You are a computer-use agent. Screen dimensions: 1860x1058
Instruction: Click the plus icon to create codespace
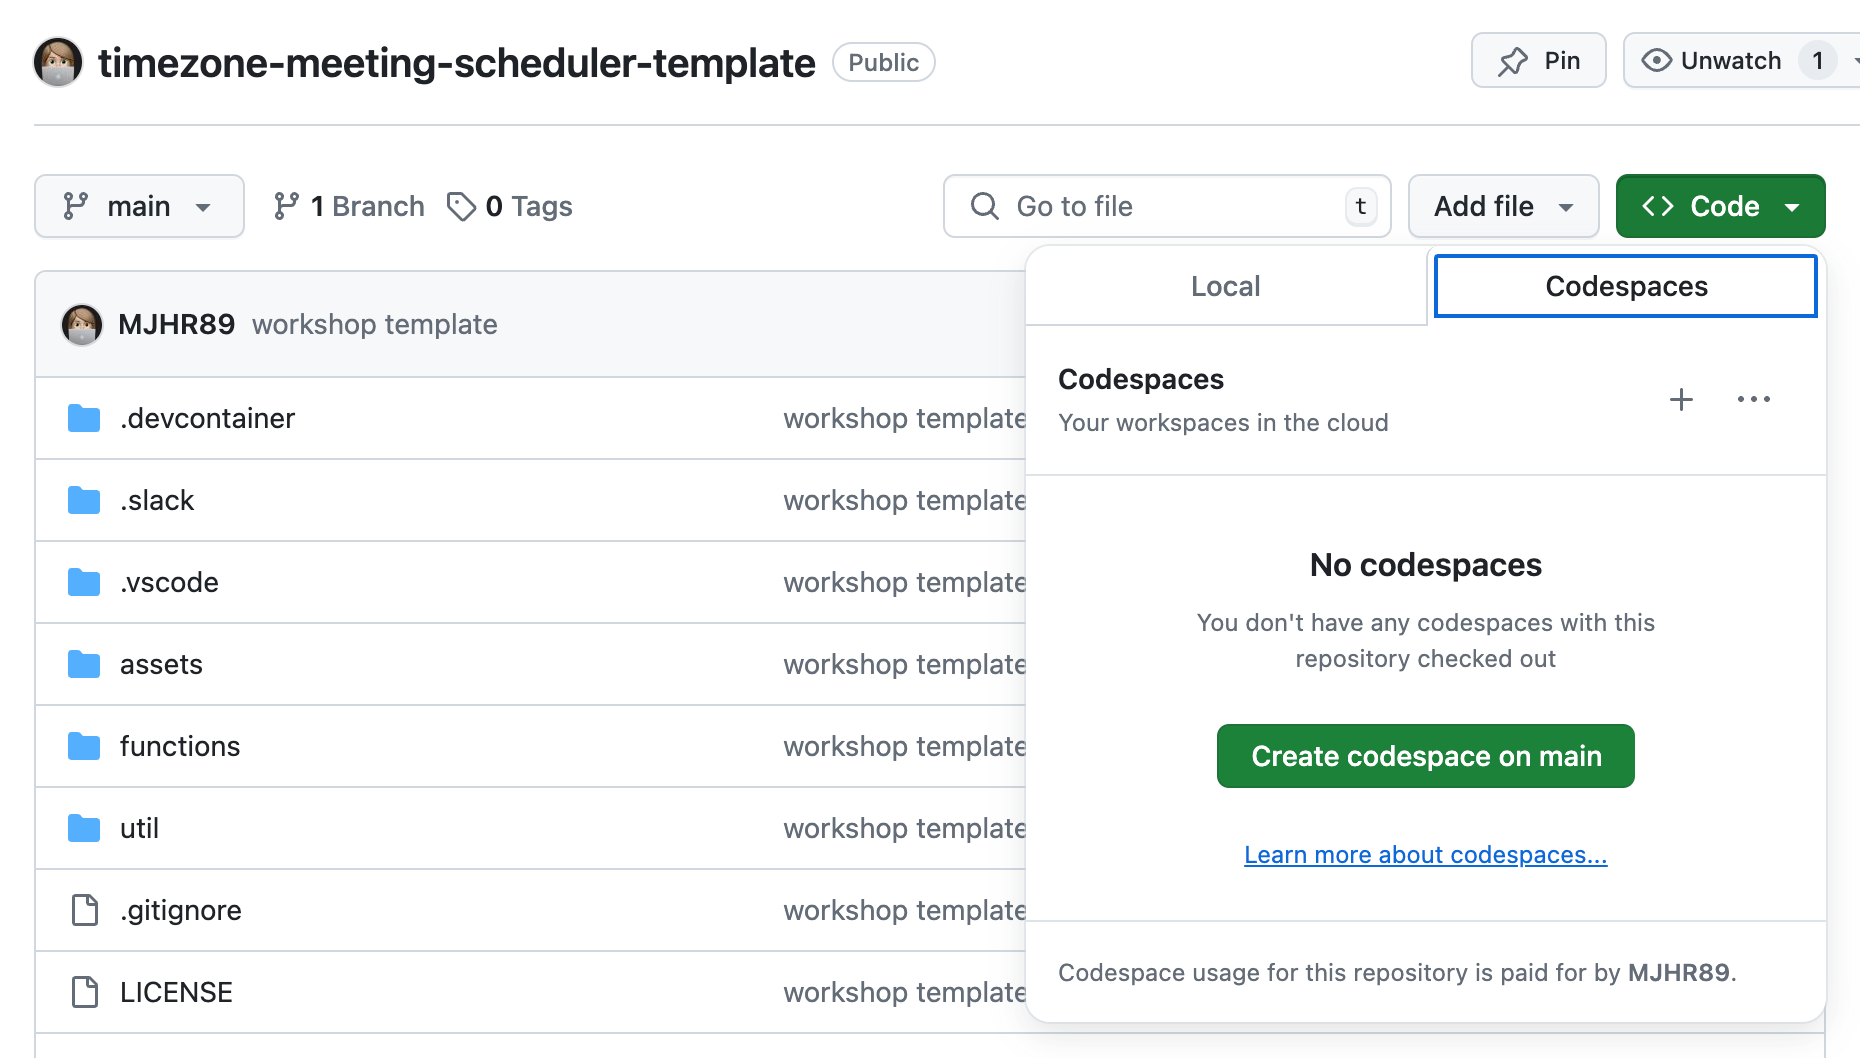point(1681,400)
